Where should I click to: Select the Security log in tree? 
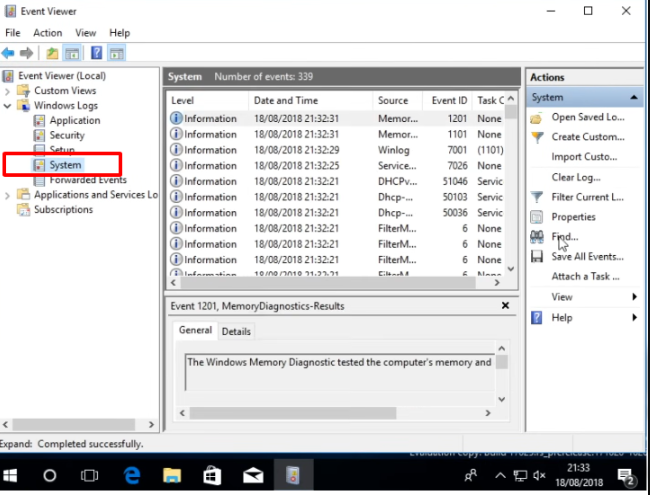pyautogui.click(x=67, y=135)
